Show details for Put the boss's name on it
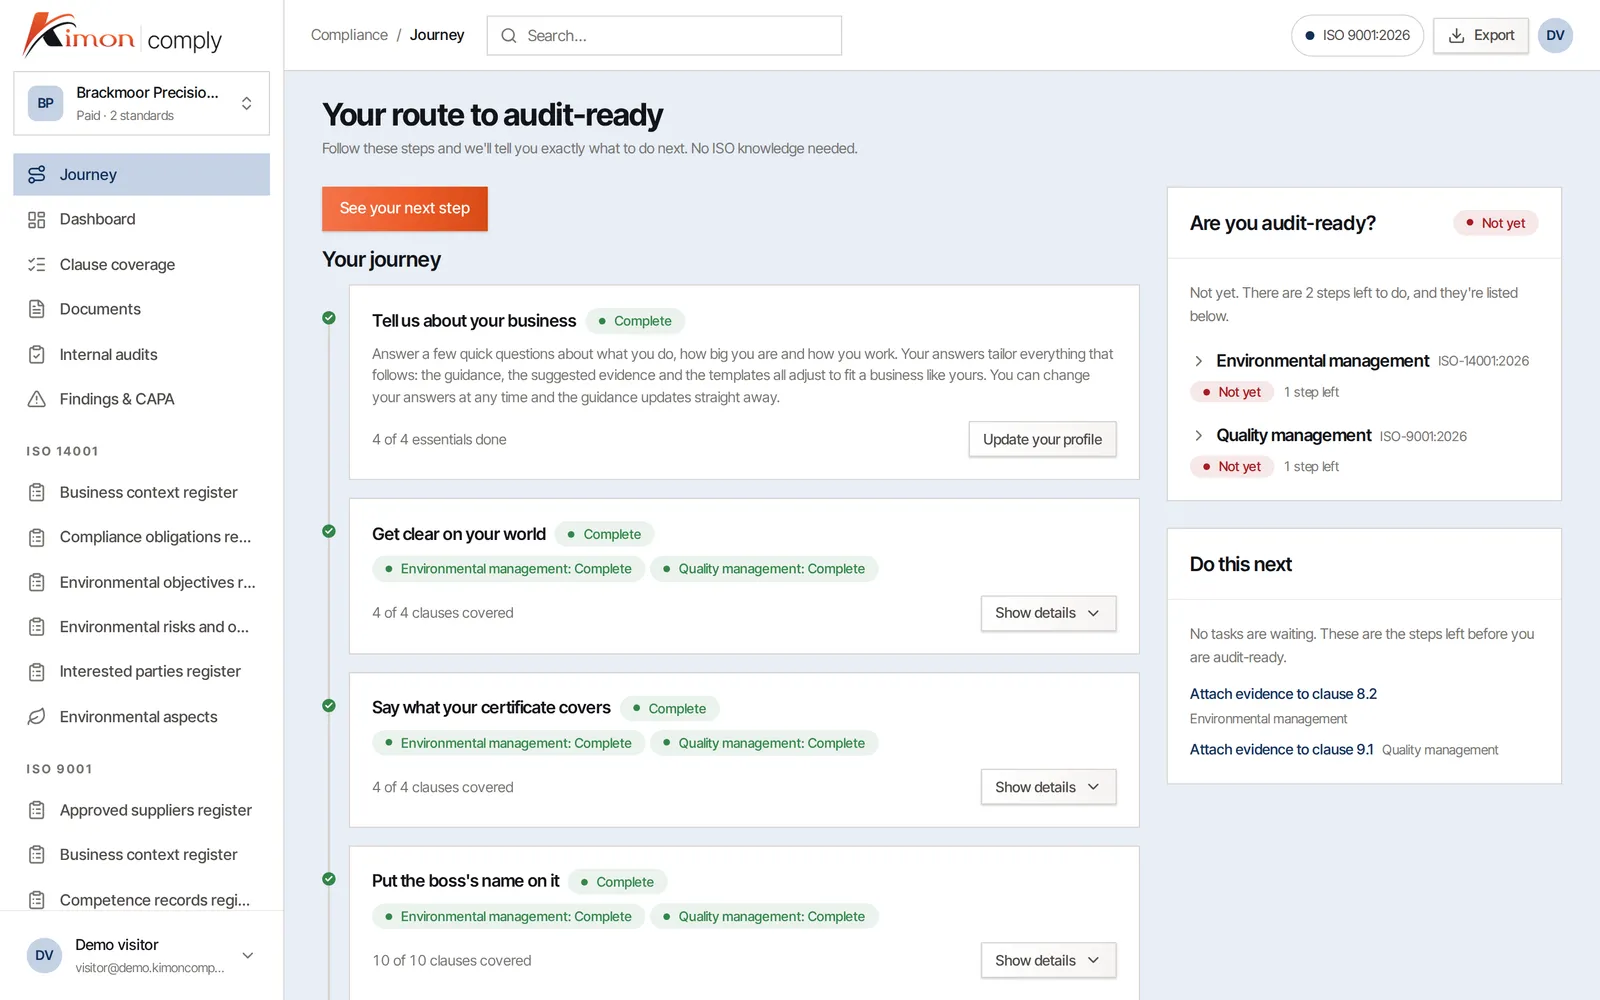The image size is (1600, 1000). [1048, 960]
